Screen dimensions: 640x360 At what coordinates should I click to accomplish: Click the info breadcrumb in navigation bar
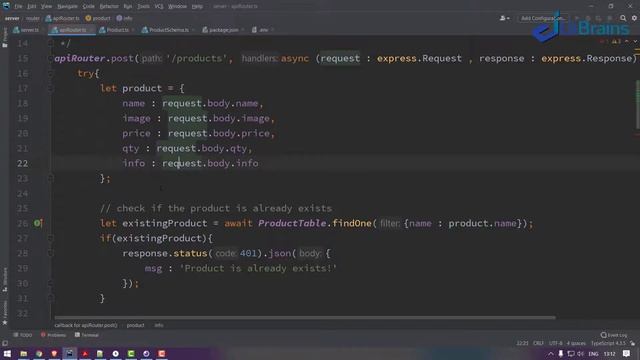pyautogui.click(x=124, y=18)
